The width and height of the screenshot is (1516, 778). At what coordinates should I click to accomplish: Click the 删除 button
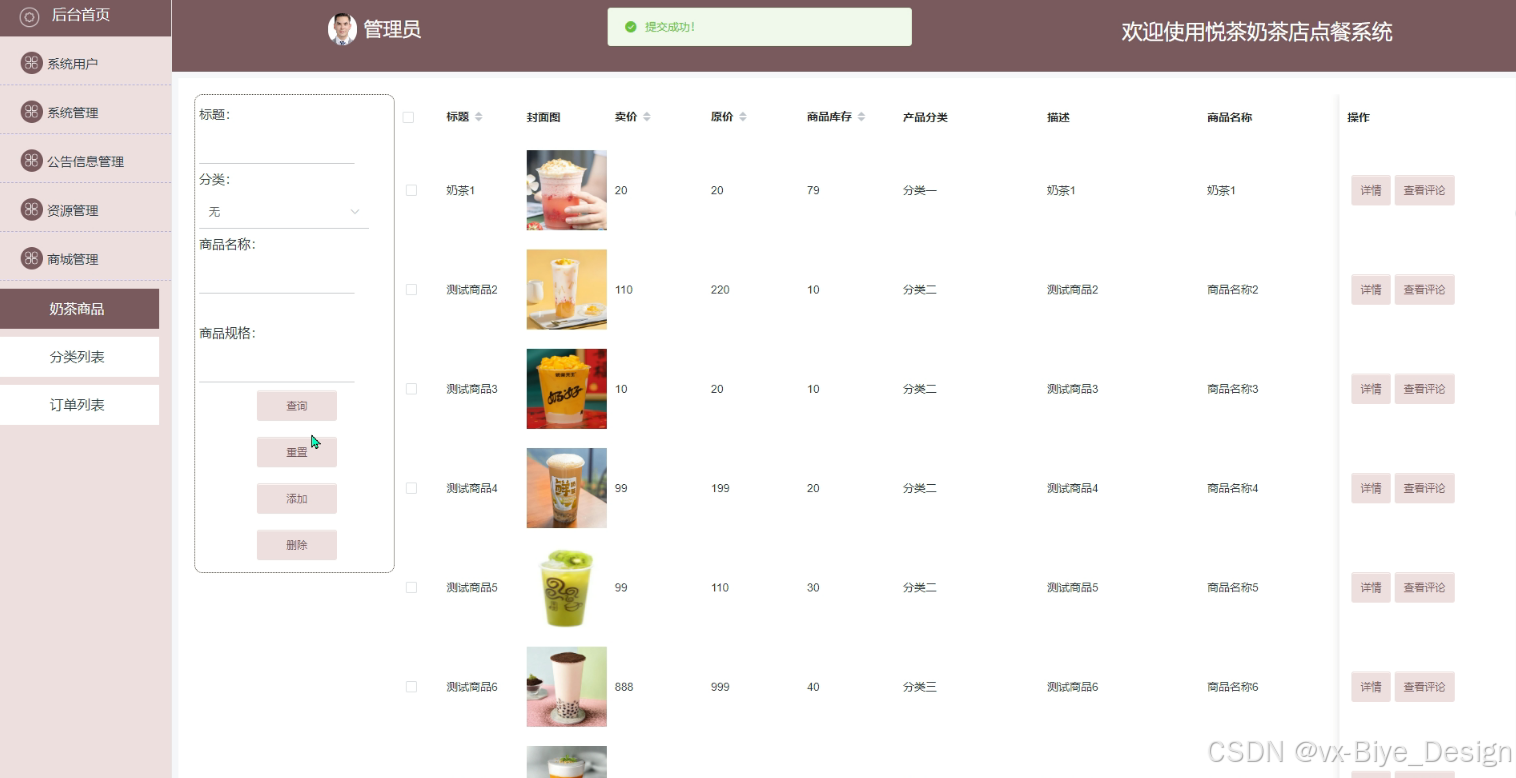point(297,545)
